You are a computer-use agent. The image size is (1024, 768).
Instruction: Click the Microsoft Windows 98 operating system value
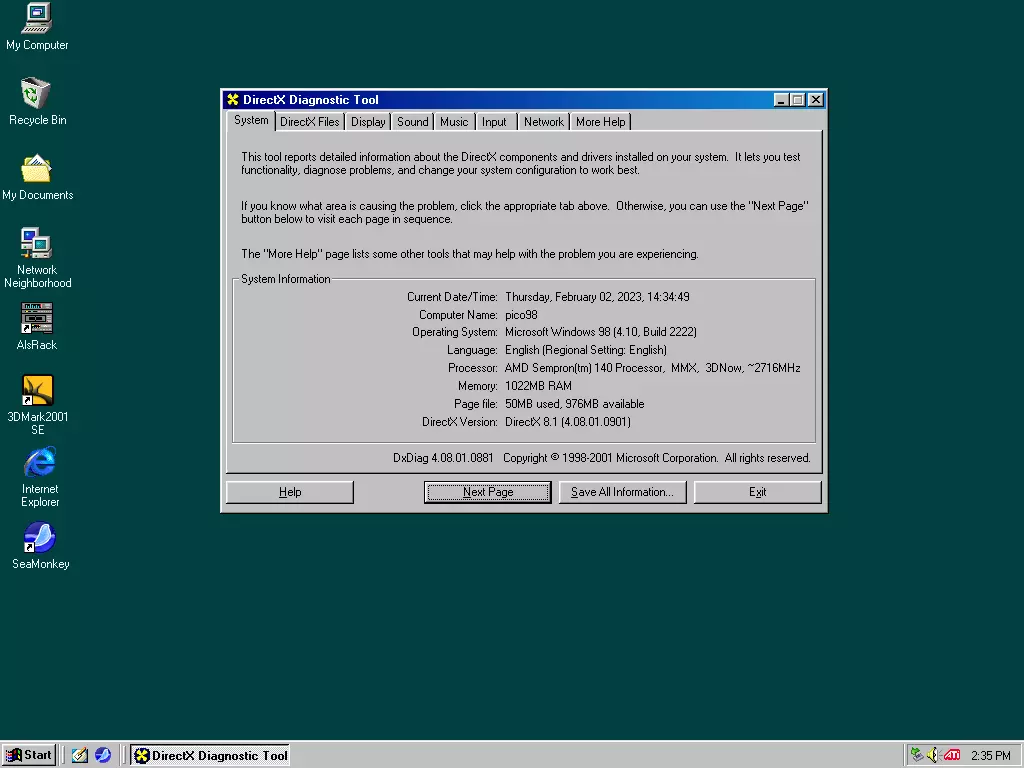[x=601, y=332]
